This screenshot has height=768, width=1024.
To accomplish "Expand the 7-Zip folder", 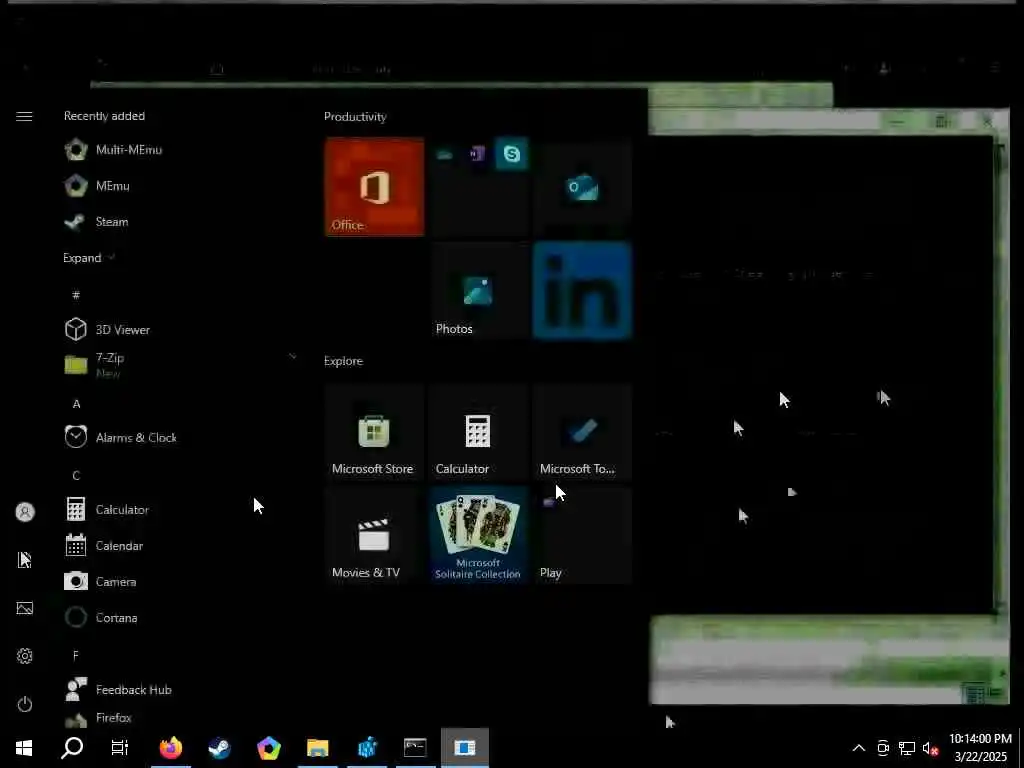I will pos(180,365).
